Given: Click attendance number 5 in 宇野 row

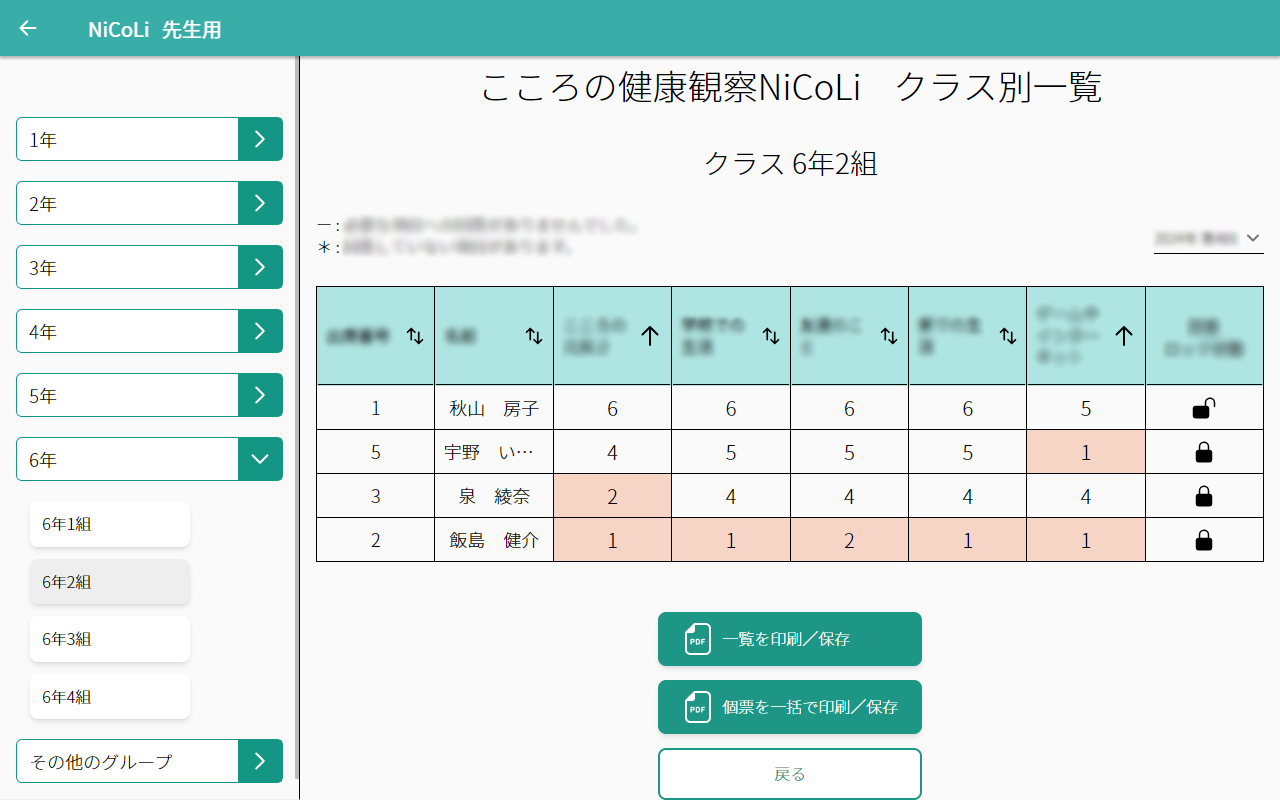Looking at the screenshot, I should point(376,452).
